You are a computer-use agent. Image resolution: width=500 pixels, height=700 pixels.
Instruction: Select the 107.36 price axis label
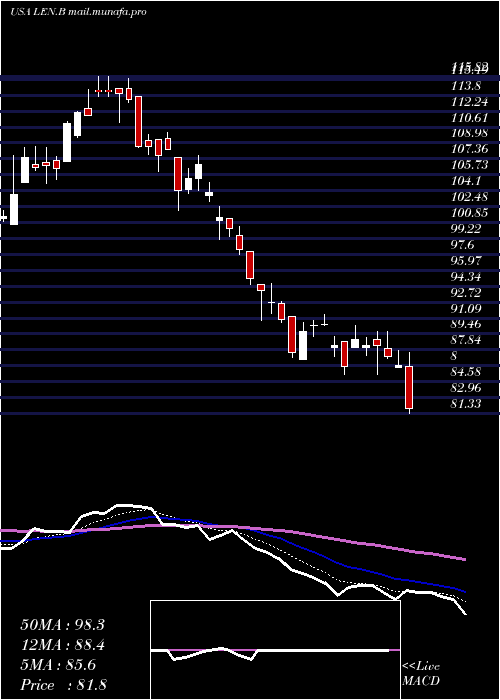470,149
